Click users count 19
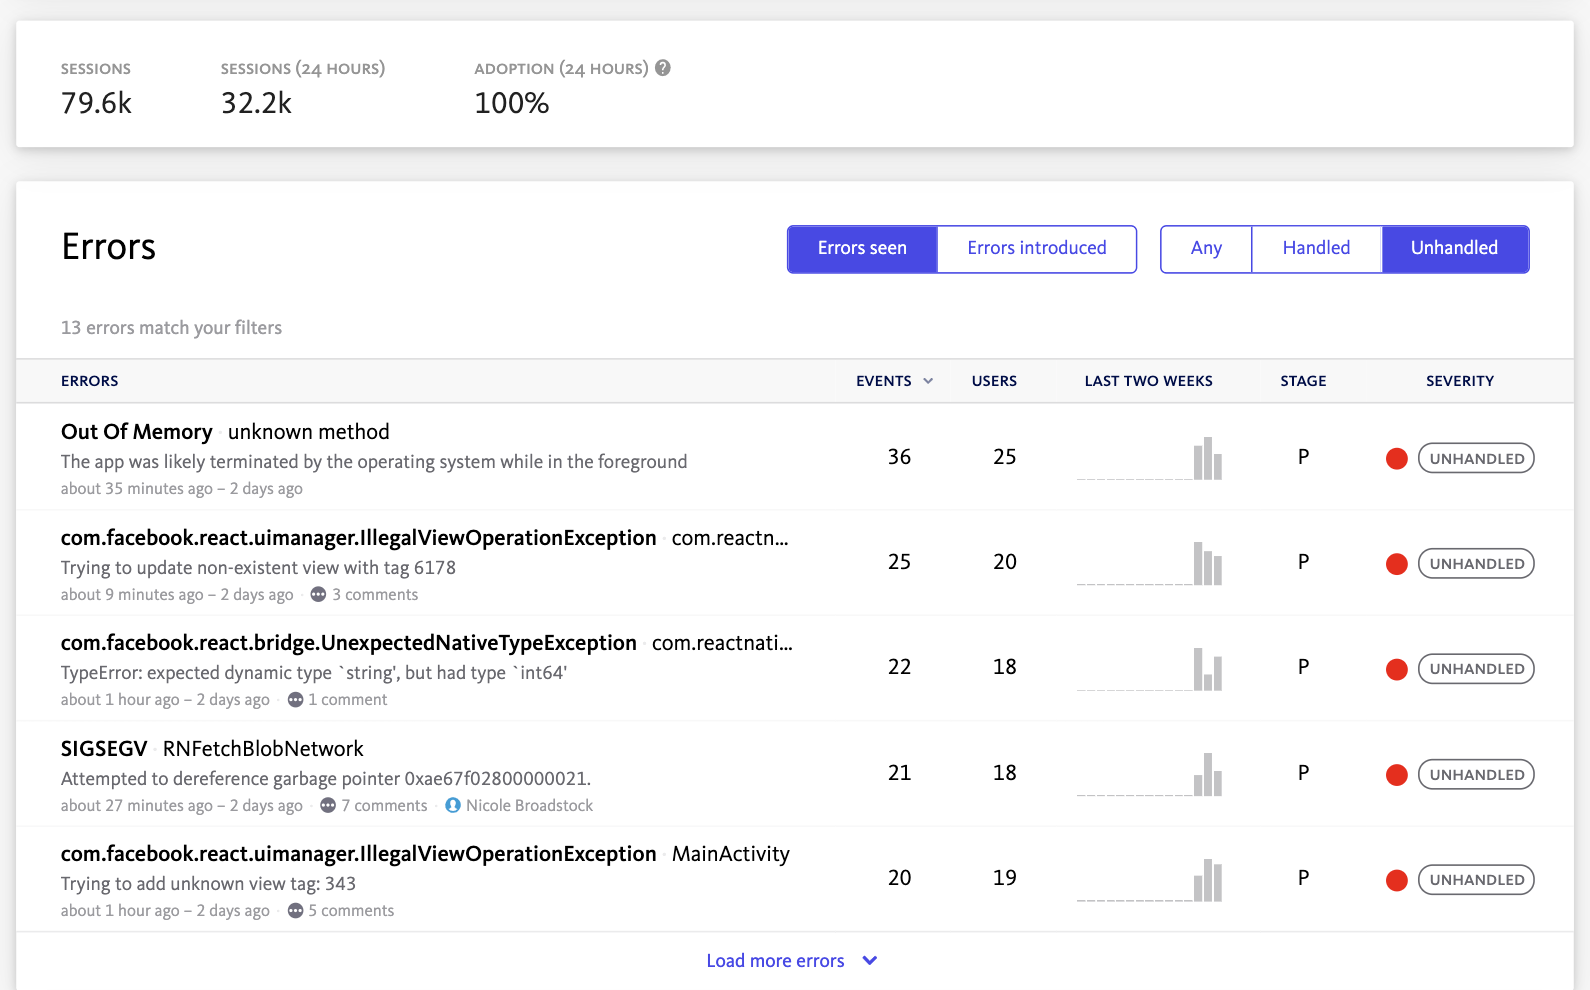1590x990 pixels. point(1004,878)
